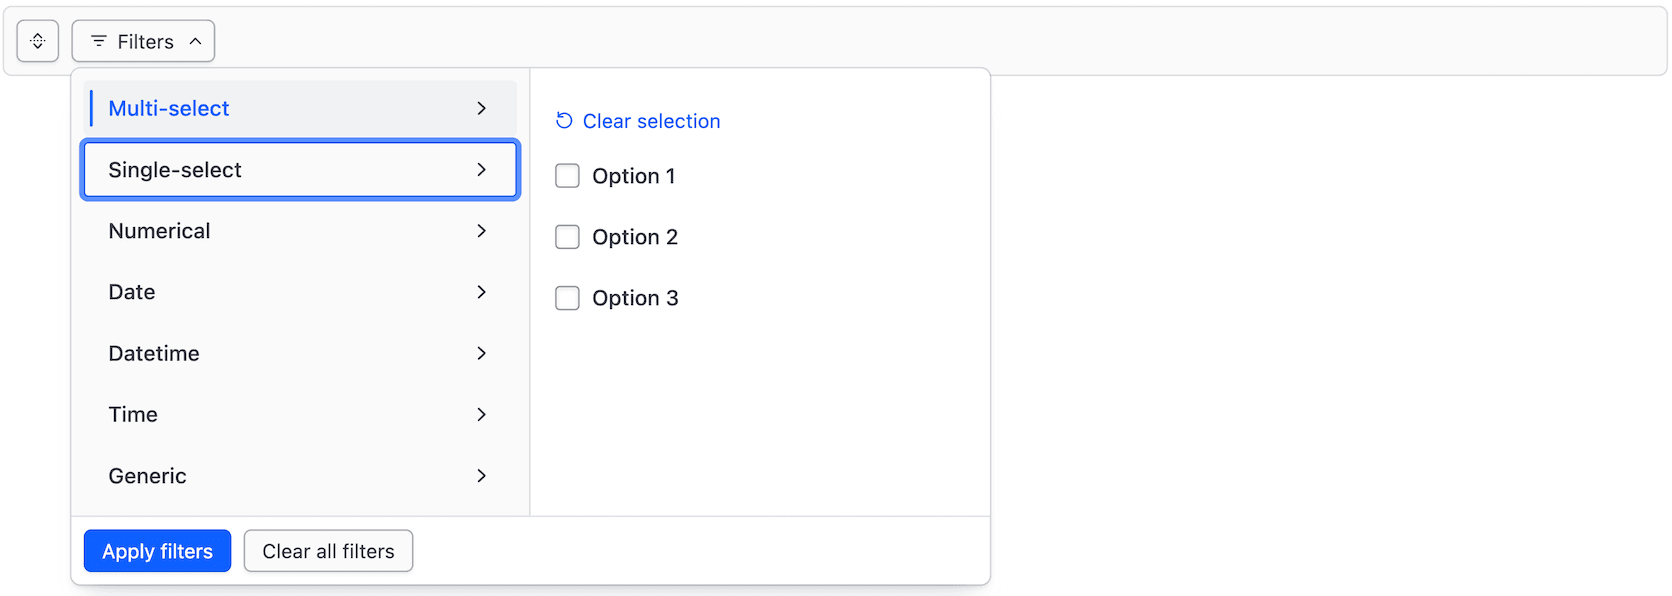Check the Option 3 checkbox

pos(567,298)
